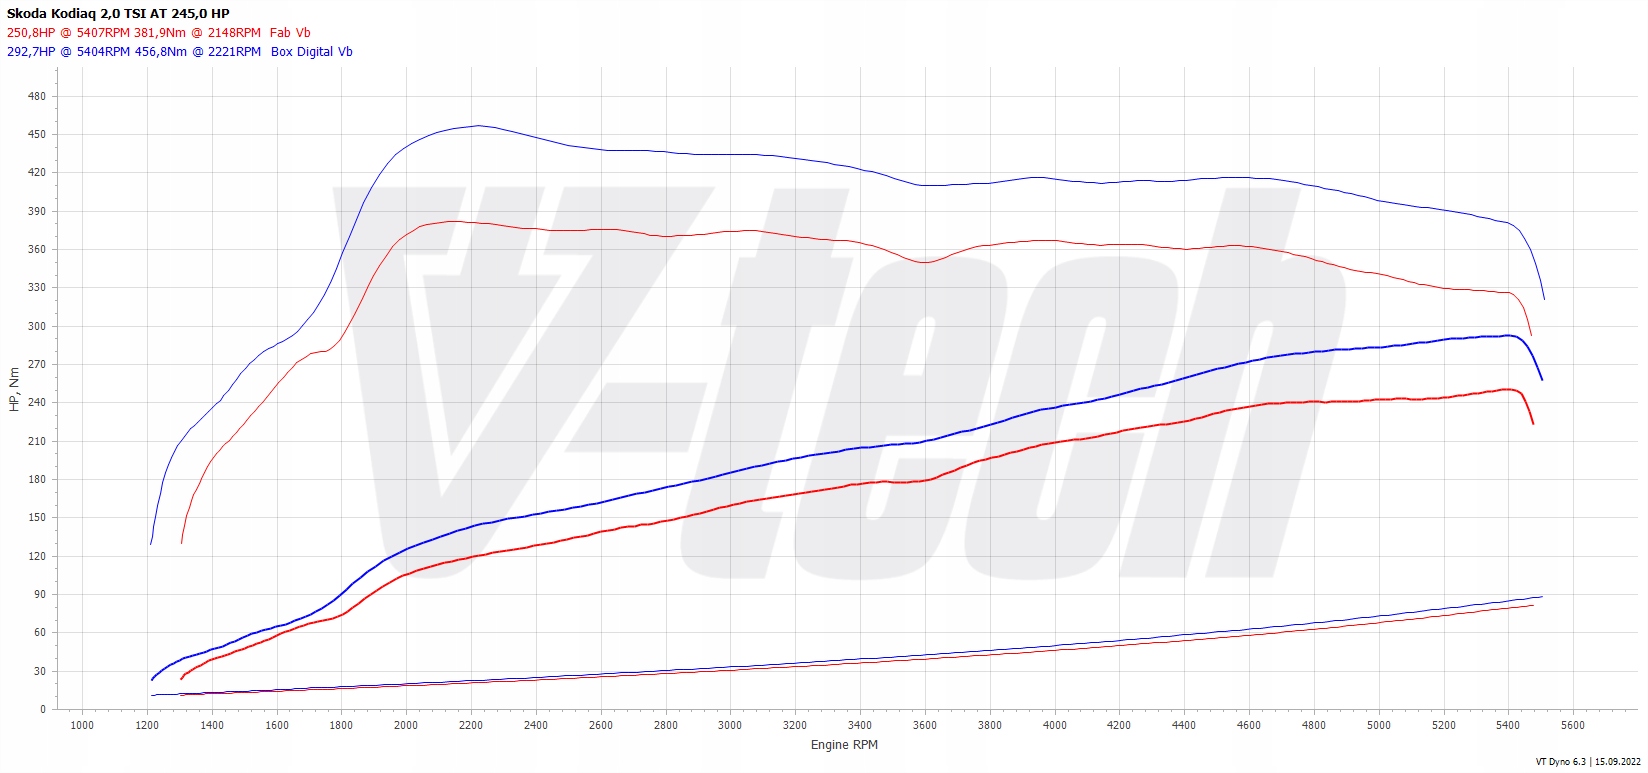Click the 5200 tick on the RPM axis
This screenshot has width=1648, height=773.
1444,725
